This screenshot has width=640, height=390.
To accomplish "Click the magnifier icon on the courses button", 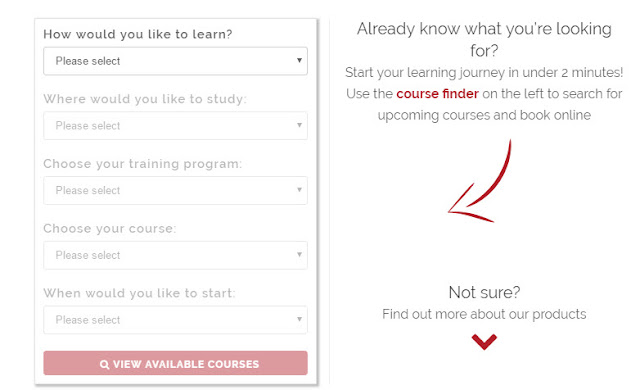I will coord(104,364).
